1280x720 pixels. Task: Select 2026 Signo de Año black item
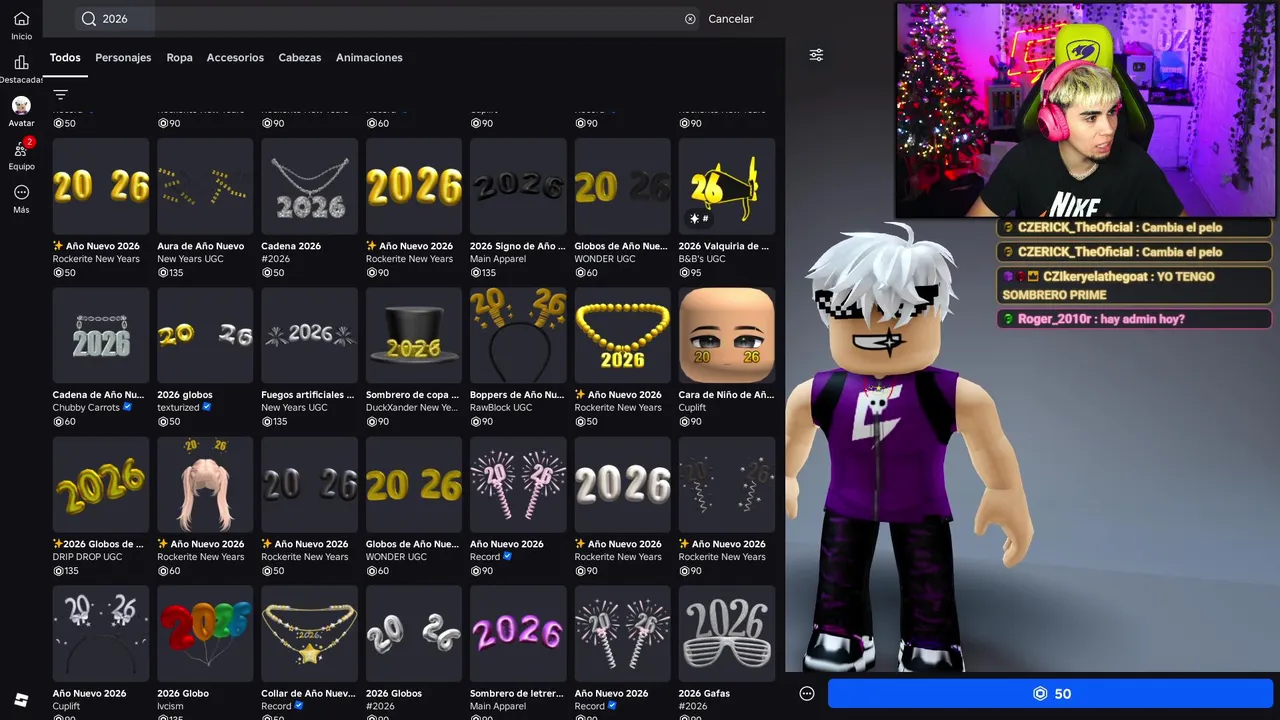[x=518, y=186]
